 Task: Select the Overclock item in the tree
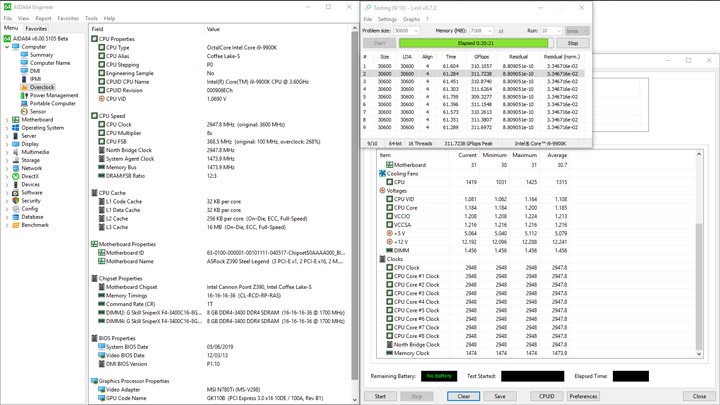click(41, 87)
